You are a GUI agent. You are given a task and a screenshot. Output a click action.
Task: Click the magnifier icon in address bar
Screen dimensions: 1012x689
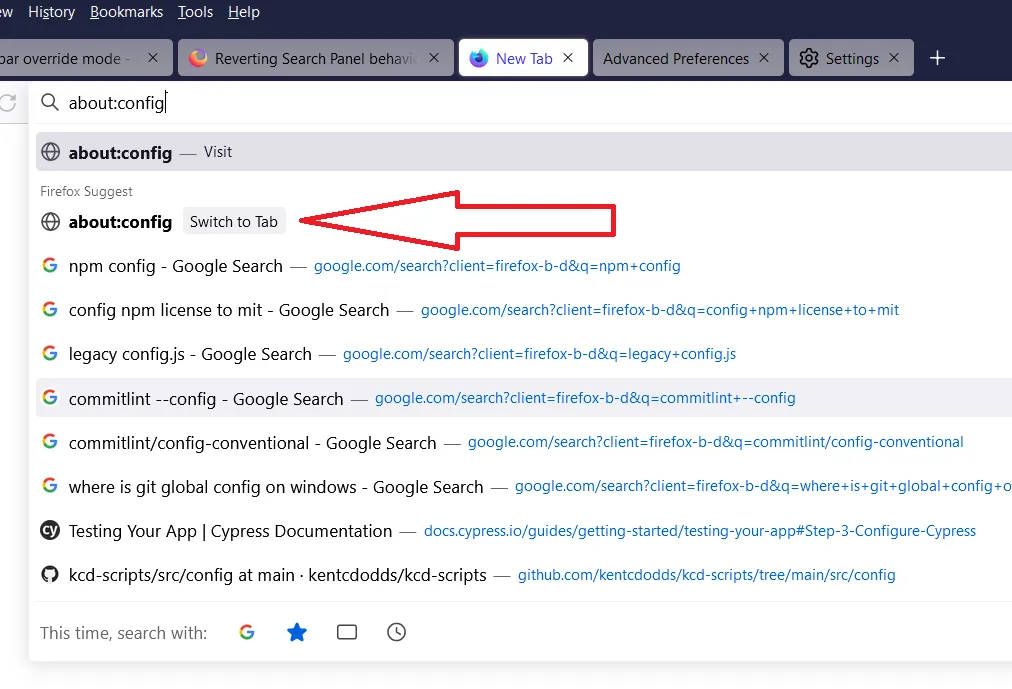point(50,102)
